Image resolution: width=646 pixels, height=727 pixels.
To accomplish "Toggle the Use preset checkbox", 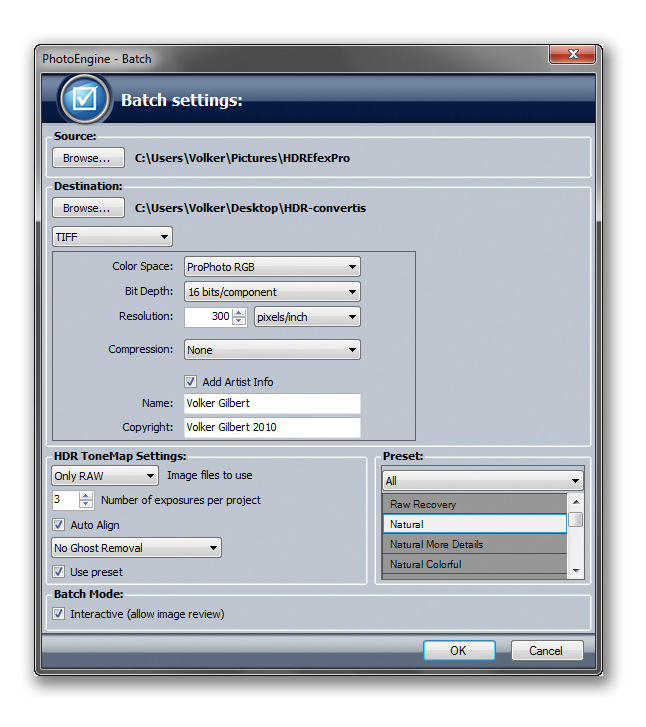I will tap(58, 572).
